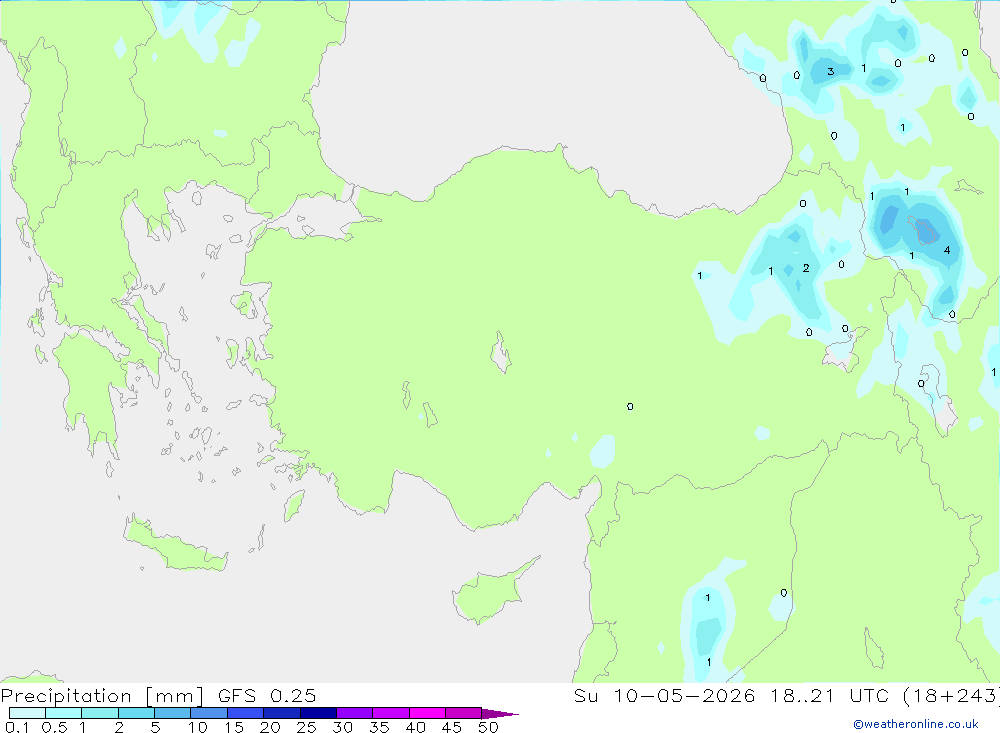Click the legend label '50'
The height and width of the screenshot is (733, 1000).
[489, 727]
